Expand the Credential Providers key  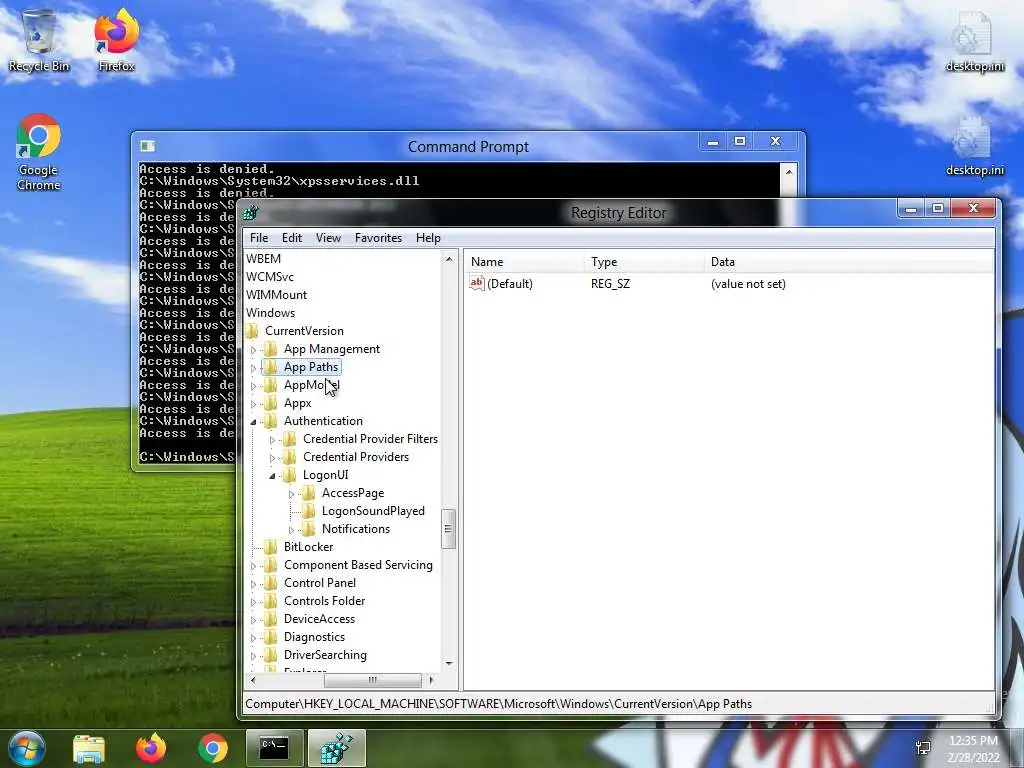(x=272, y=458)
